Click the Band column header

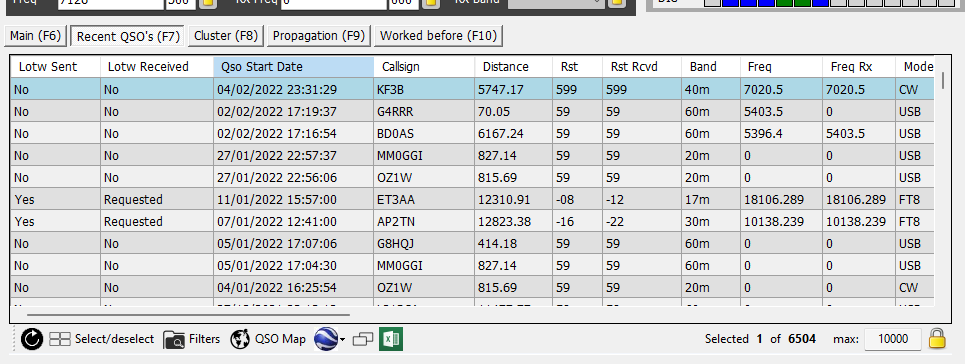[x=711, y=67]
